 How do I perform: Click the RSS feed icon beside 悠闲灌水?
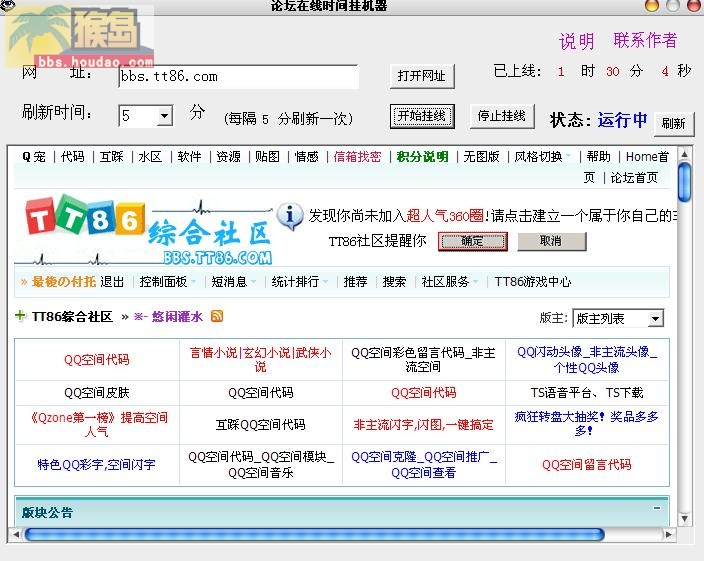click(217, 316)
